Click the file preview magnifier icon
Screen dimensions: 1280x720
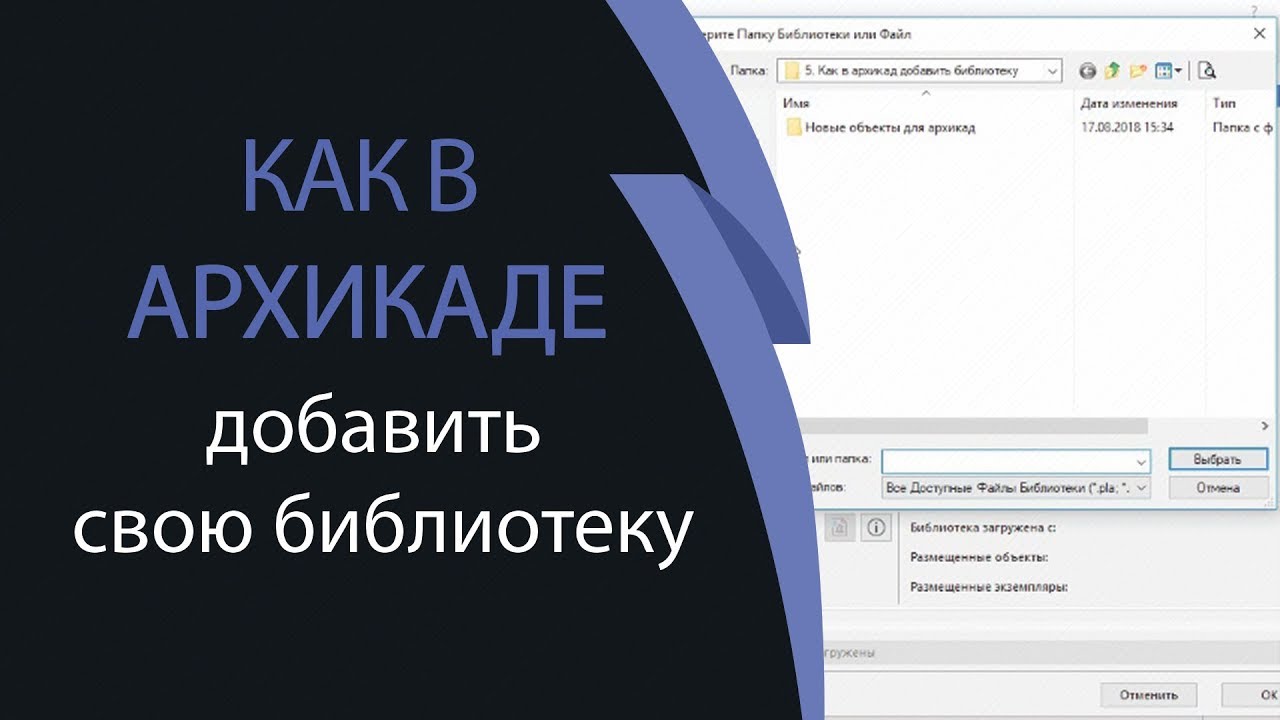[x=1207, y=71]
